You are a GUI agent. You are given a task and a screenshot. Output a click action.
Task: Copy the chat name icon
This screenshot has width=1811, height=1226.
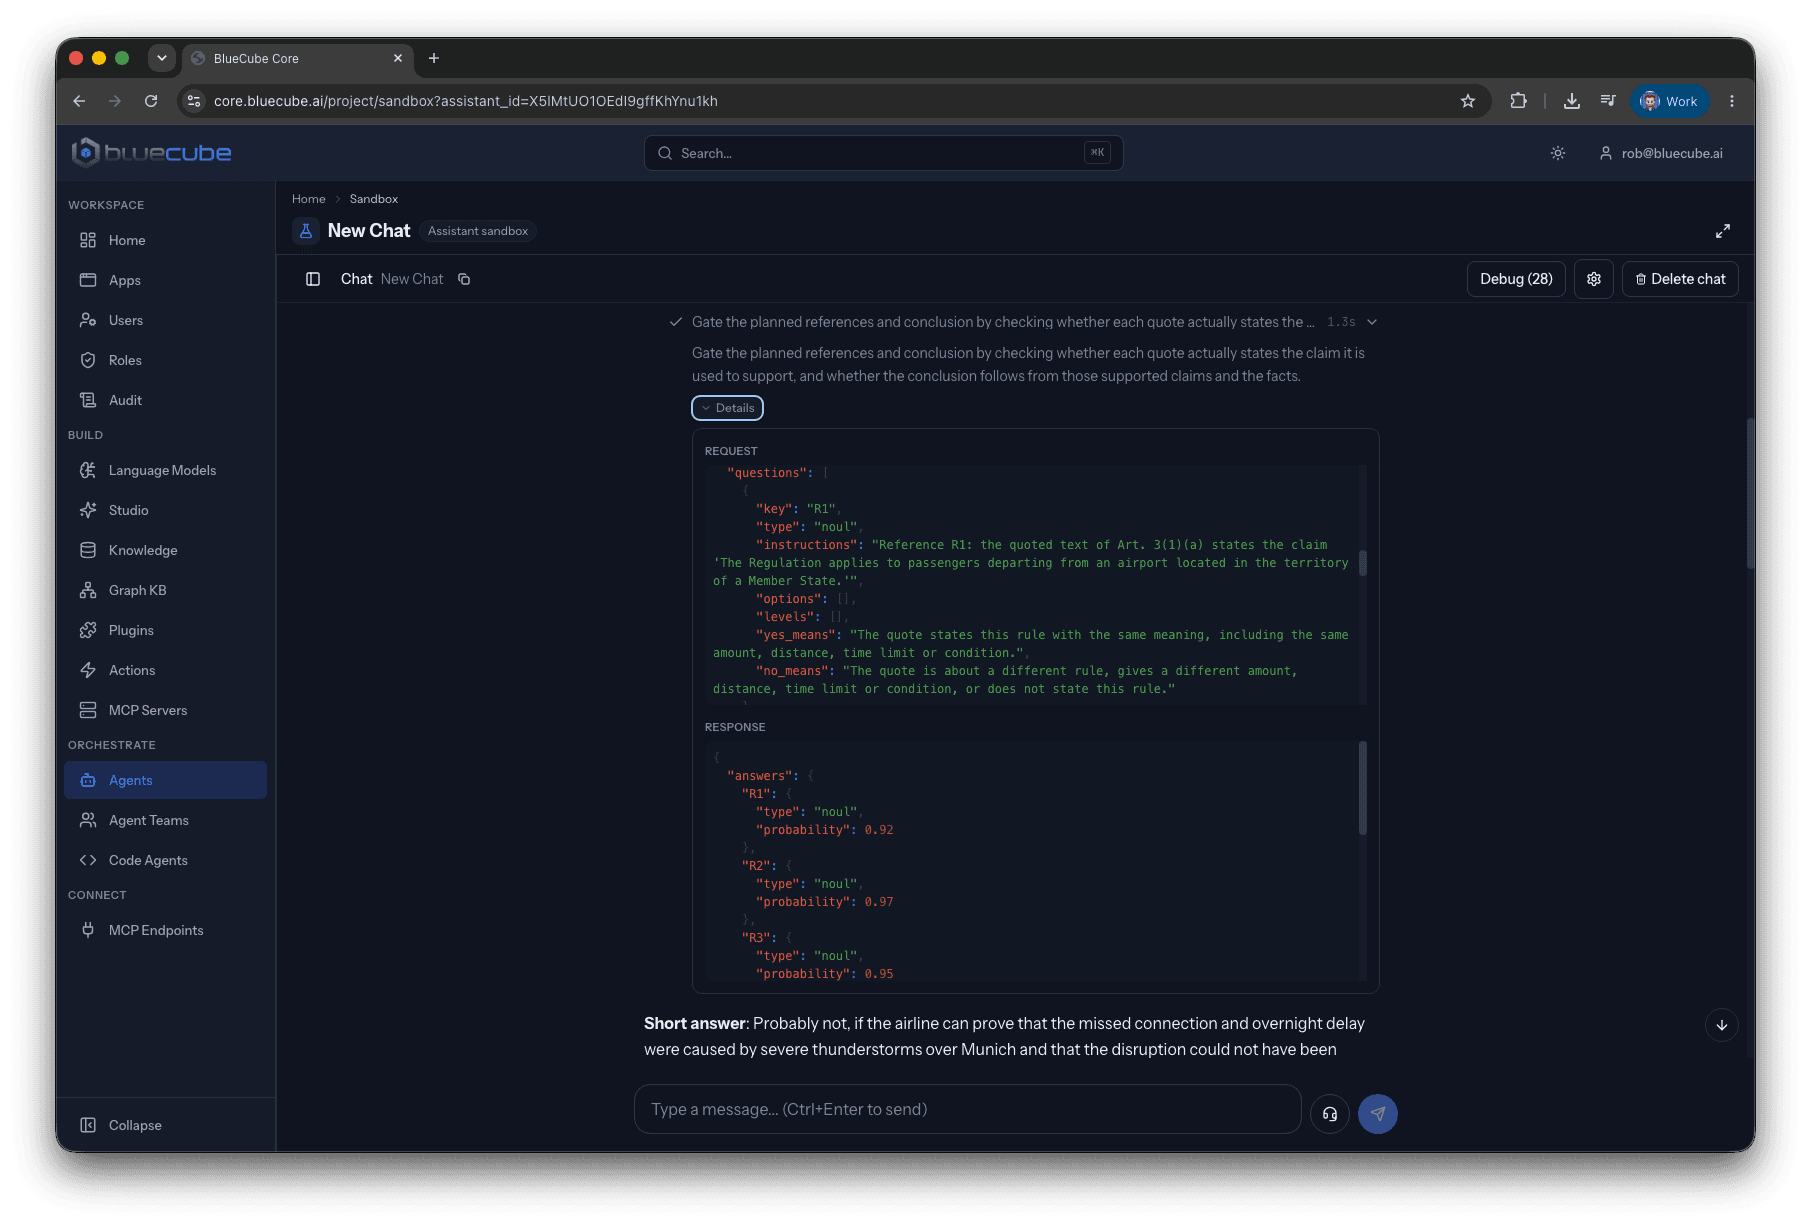tap(464, 279)
